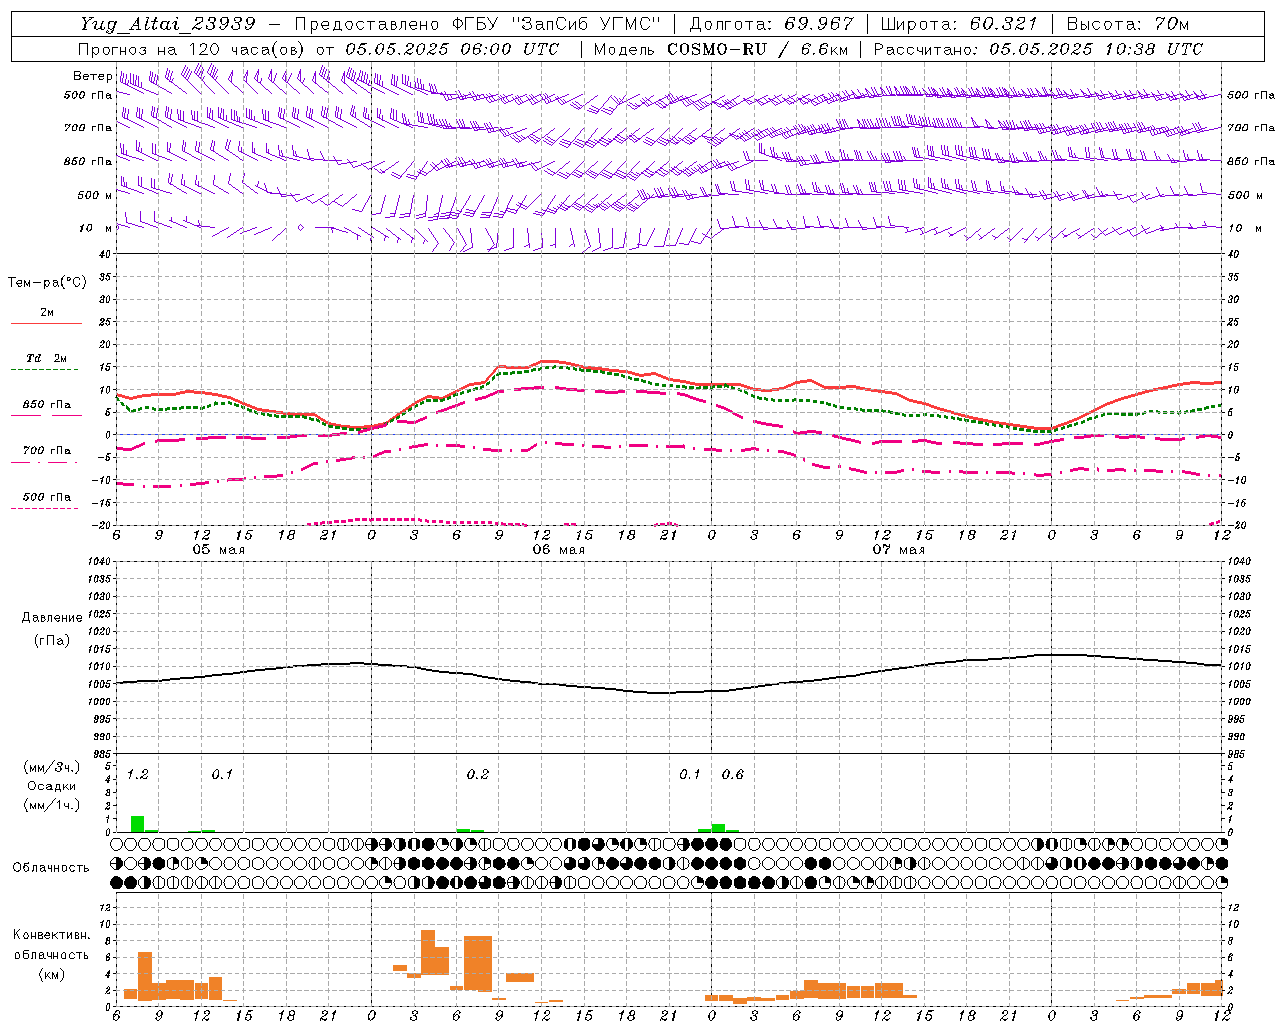Select the provider text ФГБУ "ЗапСиб УГМС"
This screenshot has height=1024, width=1280.
(558, 24)
